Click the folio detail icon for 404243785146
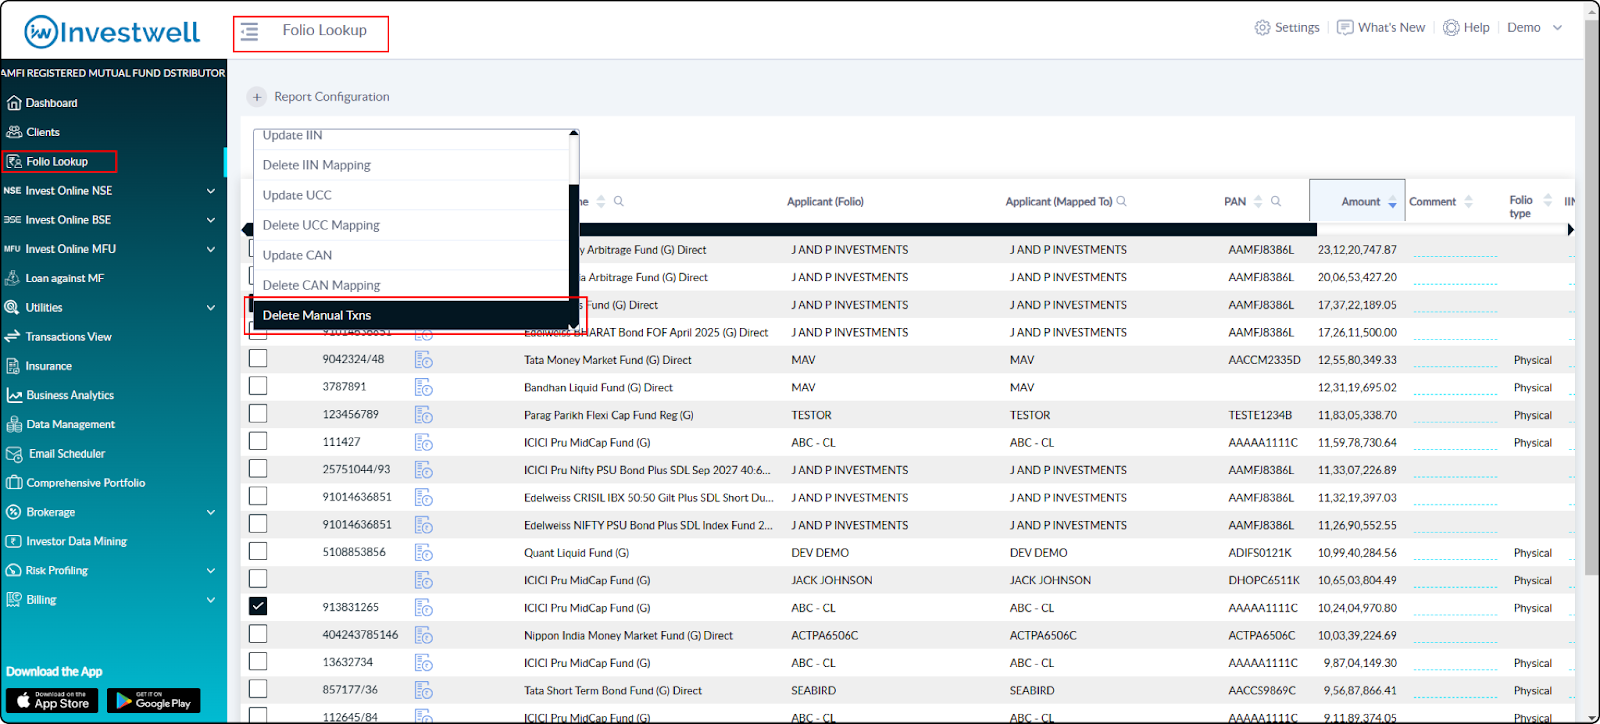This screenshot has height=724, width=1600. click(x=424, y=635)
